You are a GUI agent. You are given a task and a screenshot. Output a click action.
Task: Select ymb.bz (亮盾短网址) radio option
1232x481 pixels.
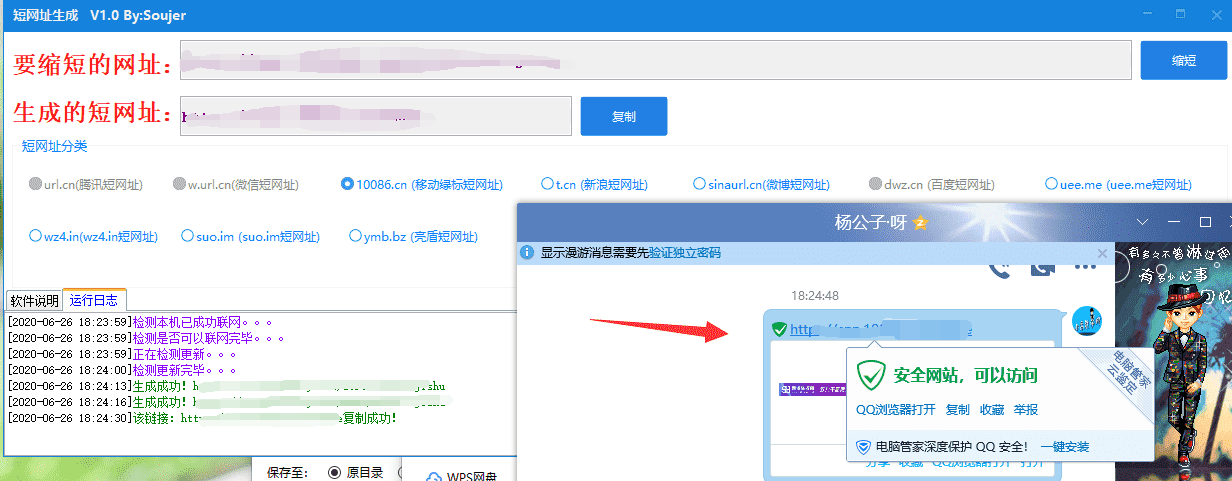pos(414,236)
